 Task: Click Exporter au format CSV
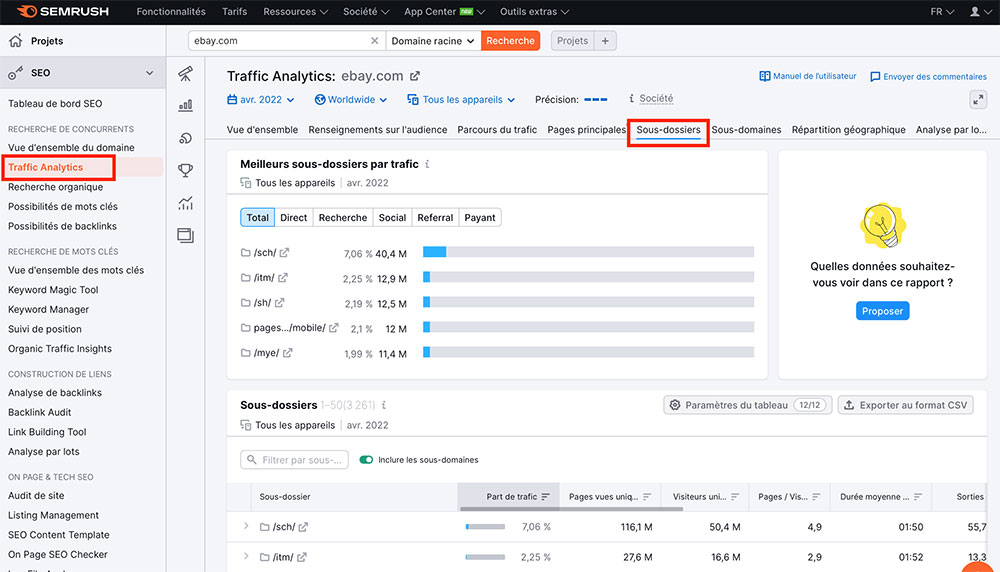tap(906, 405)
